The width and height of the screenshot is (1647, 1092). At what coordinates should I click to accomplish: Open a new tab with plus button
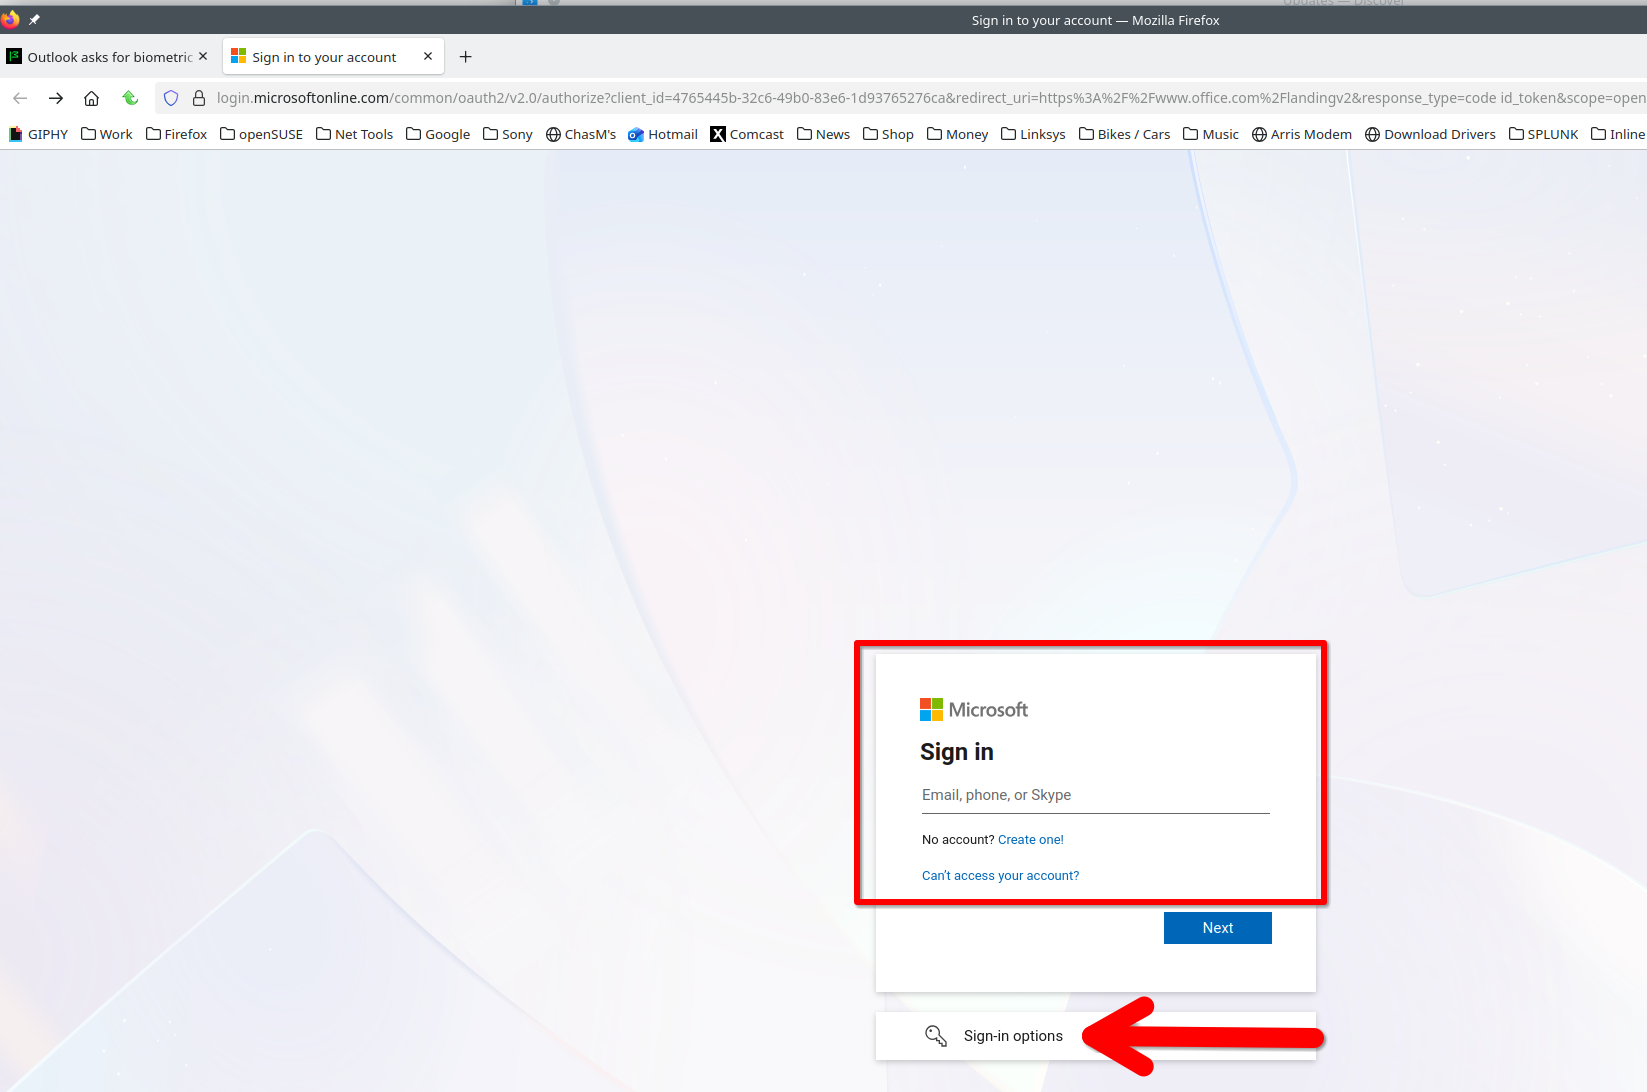point(465,57)
